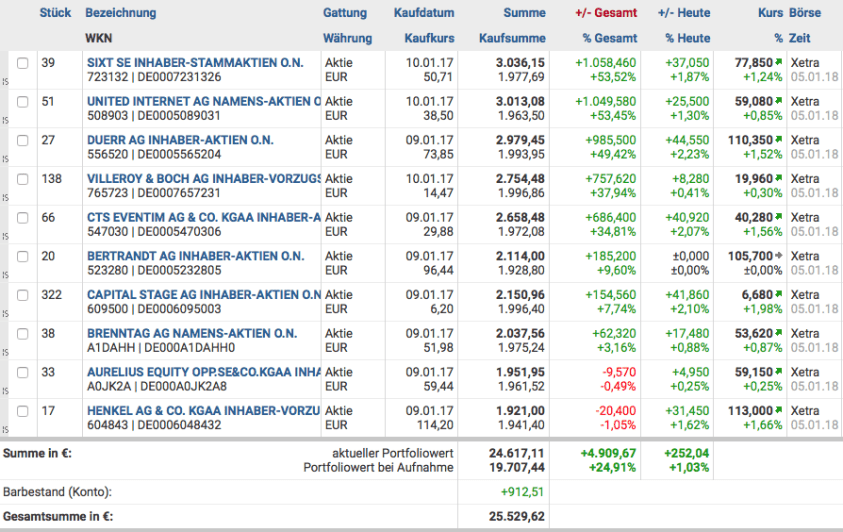Check the BRENNTAG AG row box
The width and height of the screenshot is (843, 532).
pos(23,334)
